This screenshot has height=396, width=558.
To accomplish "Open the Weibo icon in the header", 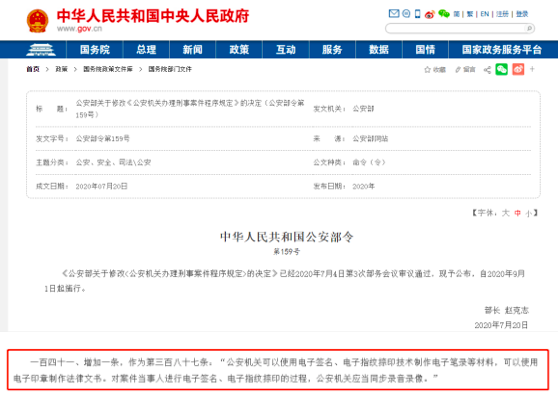I will (x=430, y=14).
